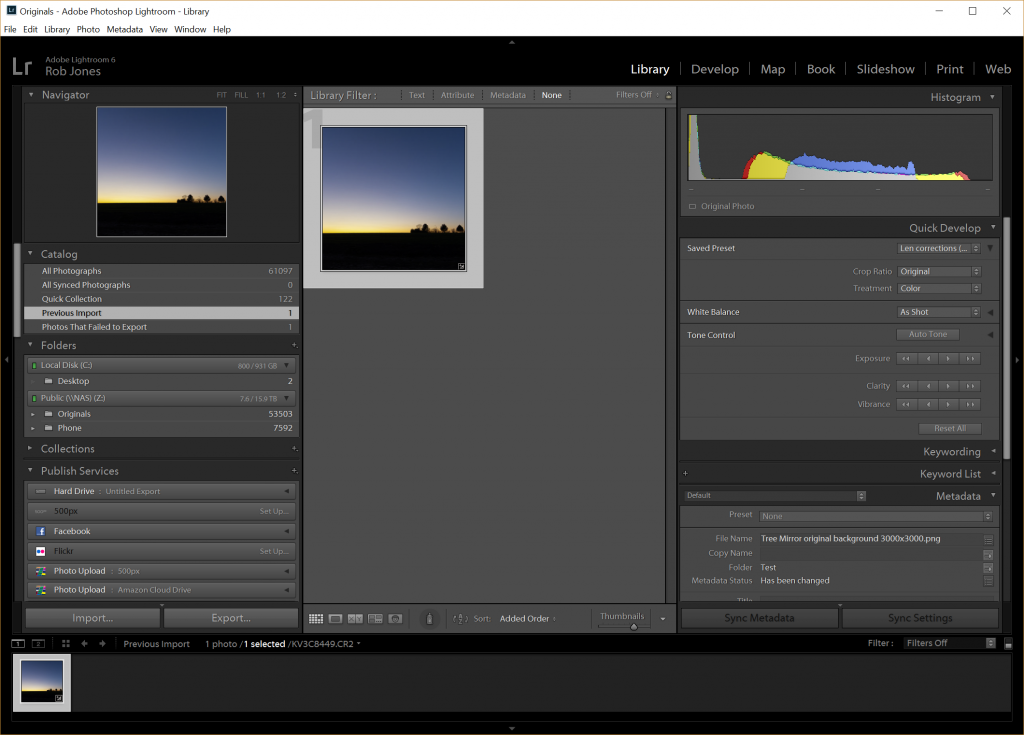Open the second monitor window button

(x=38, y=644)
